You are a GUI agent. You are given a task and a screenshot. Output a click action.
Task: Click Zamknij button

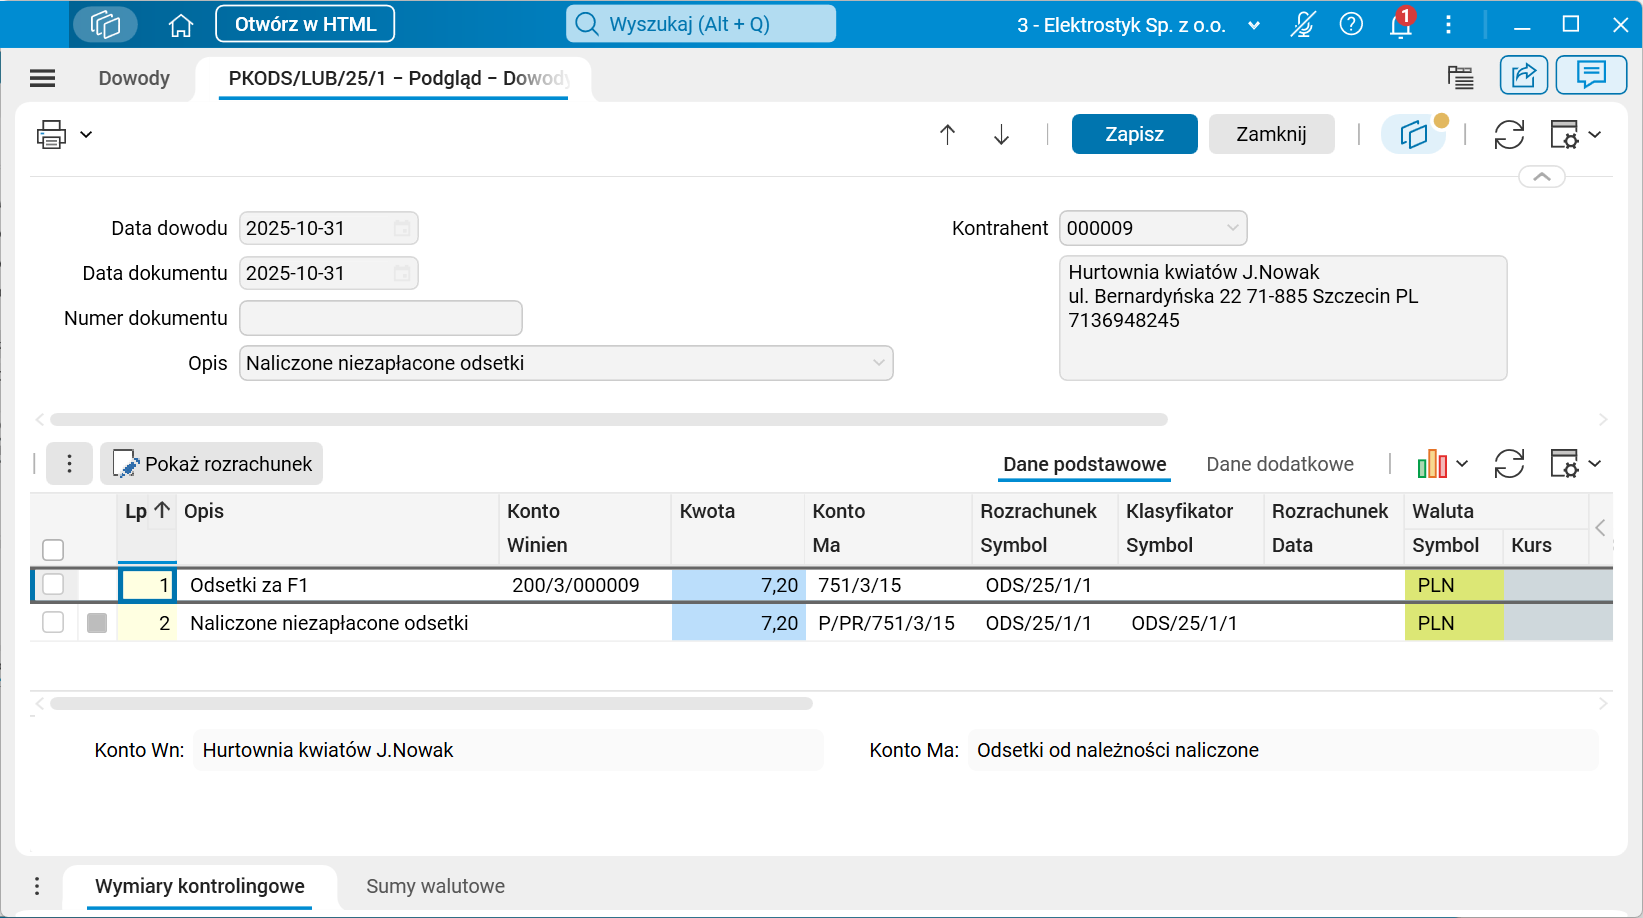1271,134
